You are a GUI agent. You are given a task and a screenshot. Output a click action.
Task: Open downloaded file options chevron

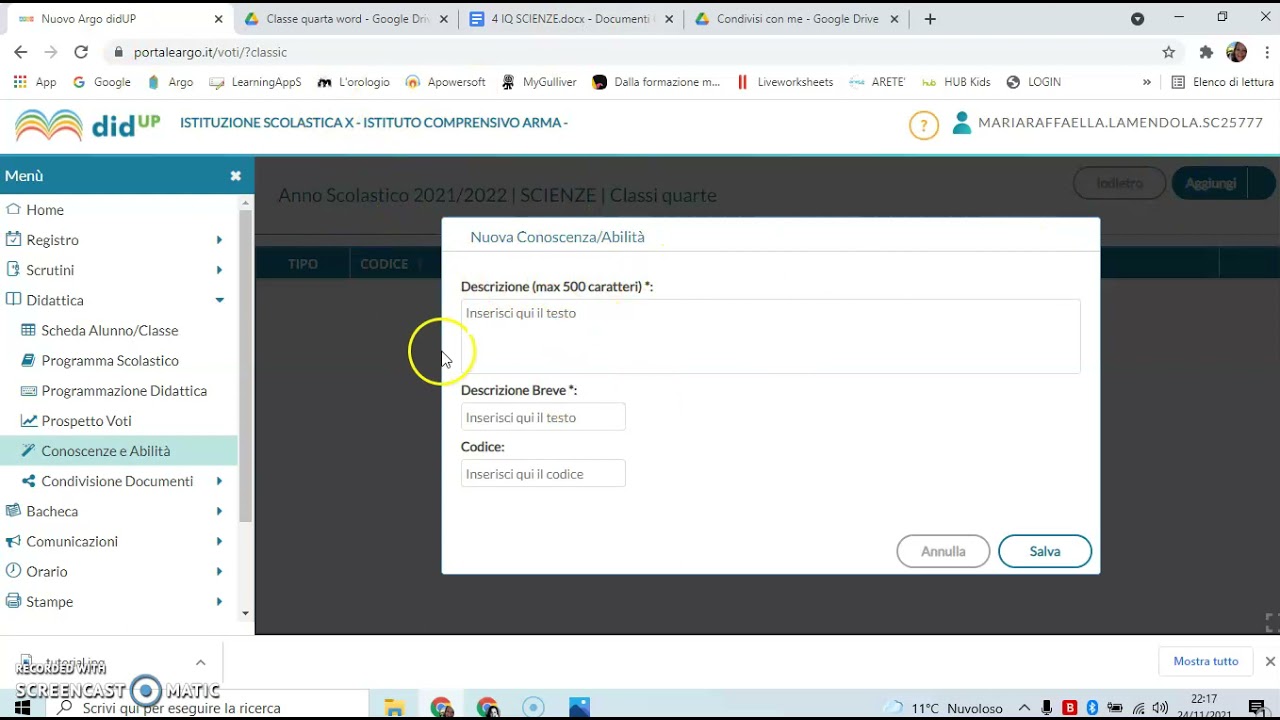point(200,662)
